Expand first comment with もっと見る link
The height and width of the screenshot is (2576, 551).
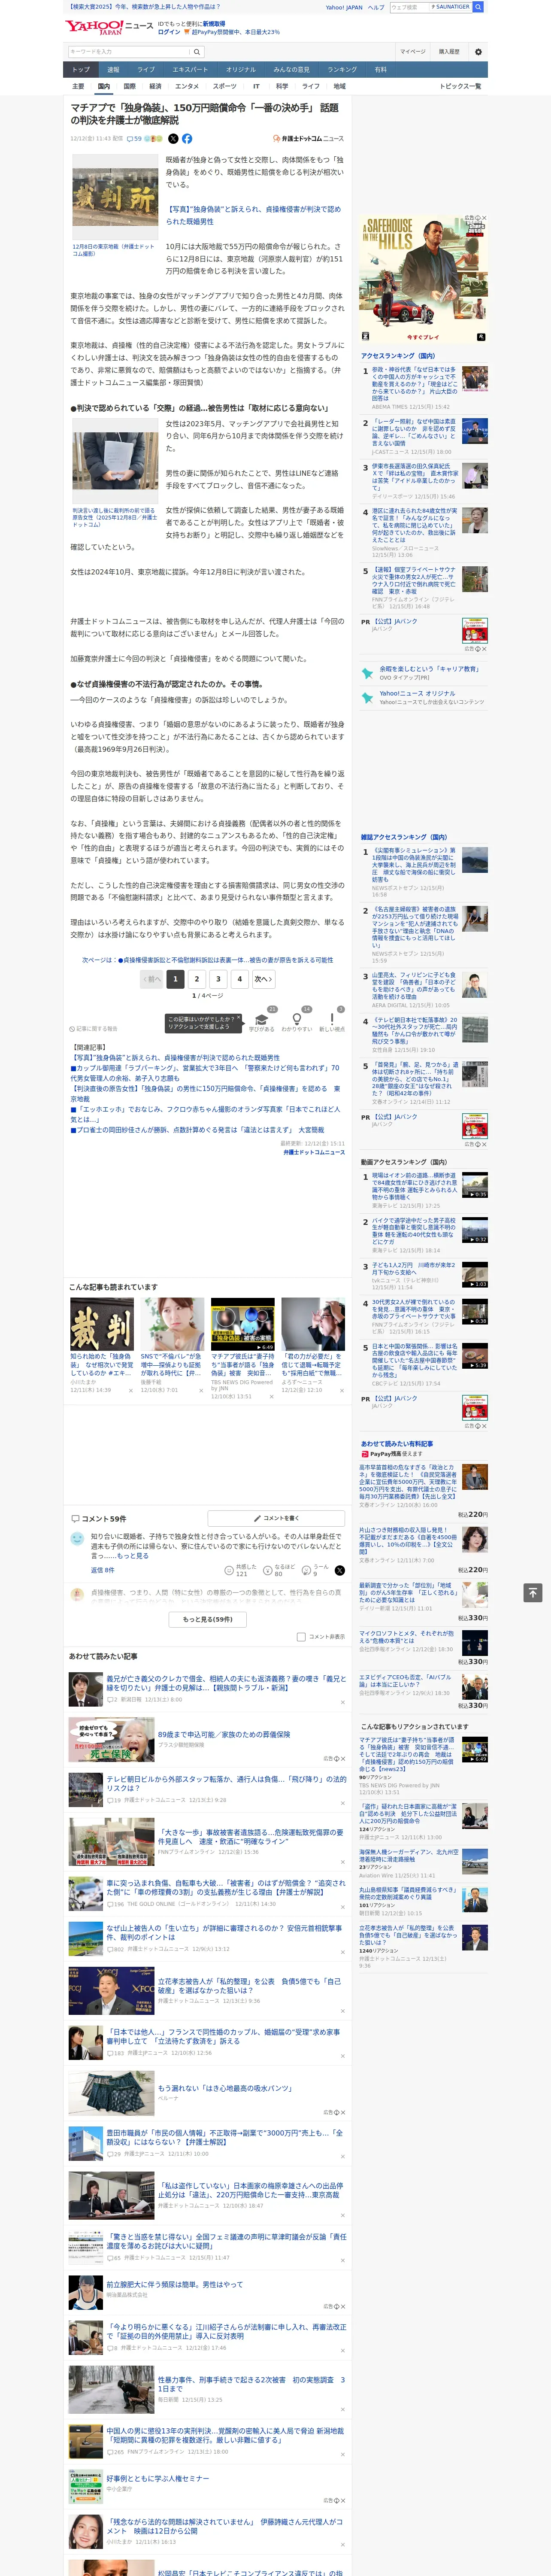point(132,1556)
